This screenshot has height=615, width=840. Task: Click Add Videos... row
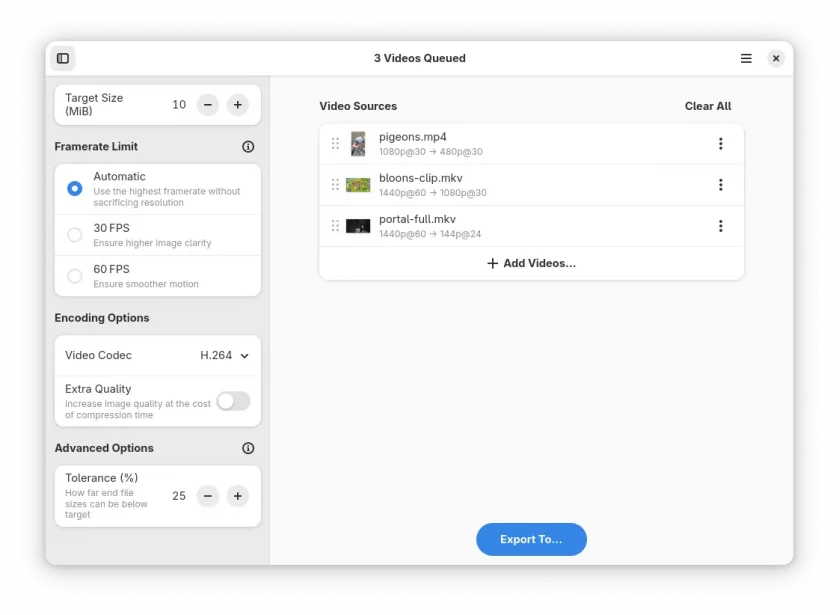coord(531,263)
